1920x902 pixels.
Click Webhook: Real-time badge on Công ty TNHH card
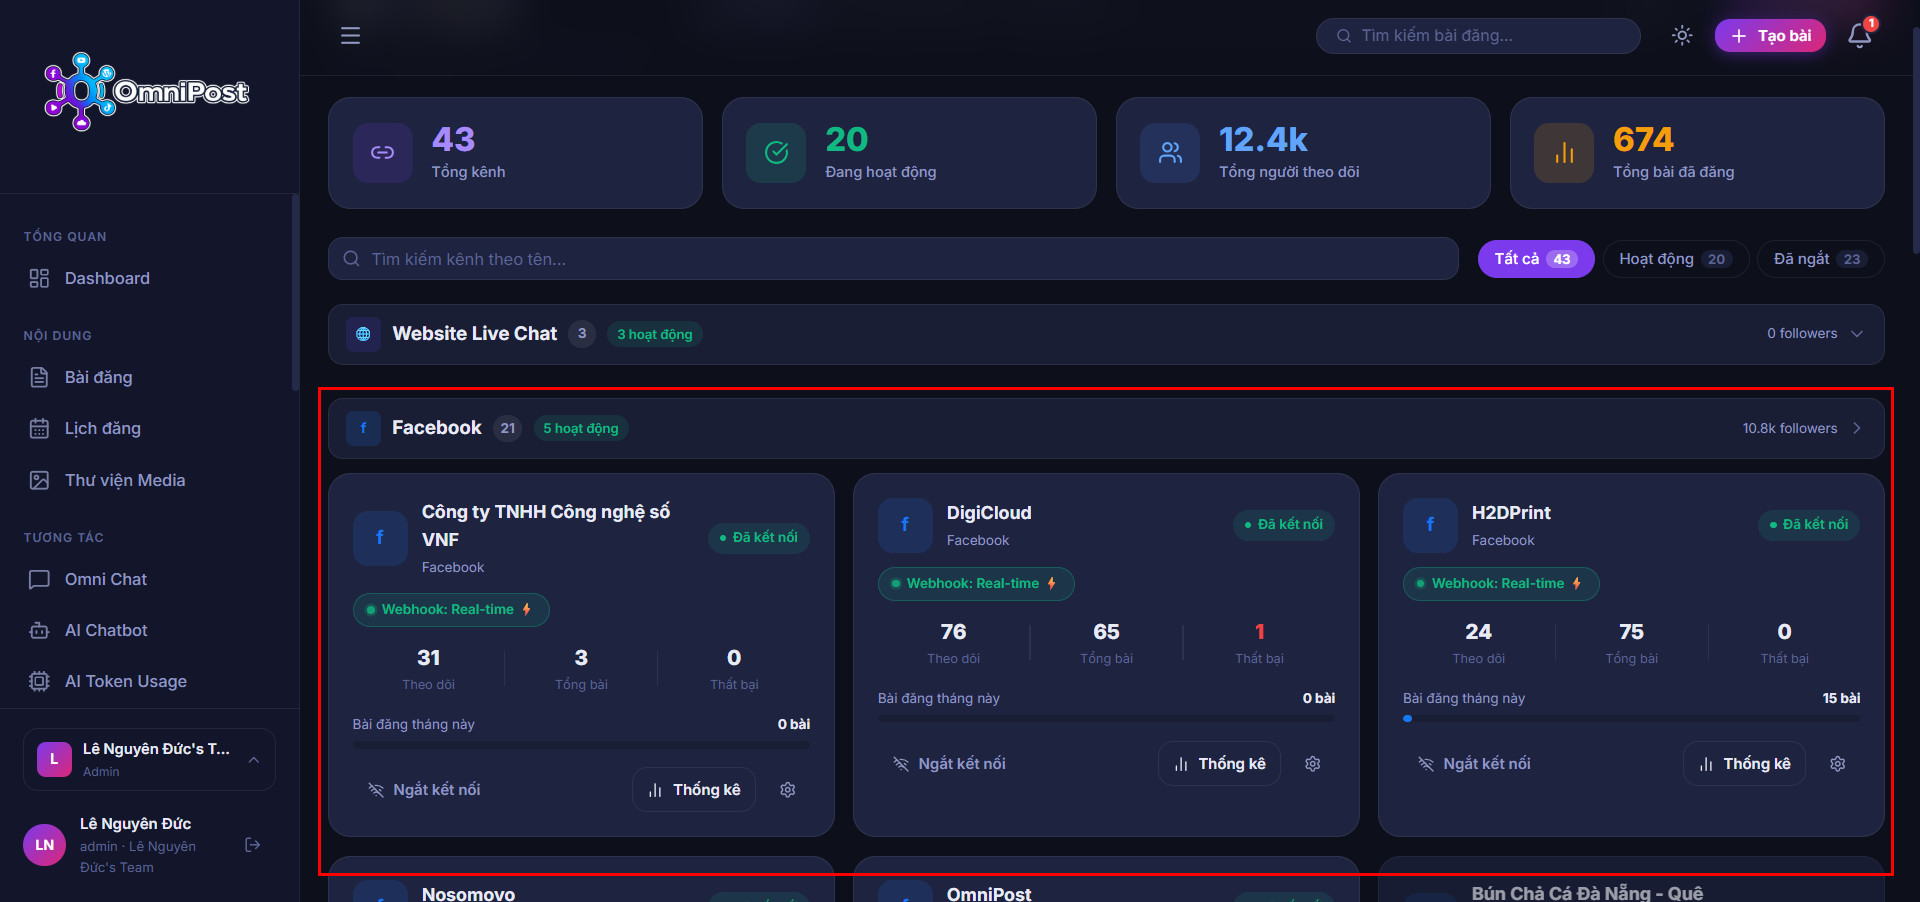pyautogui.click(x=451, y=610)
